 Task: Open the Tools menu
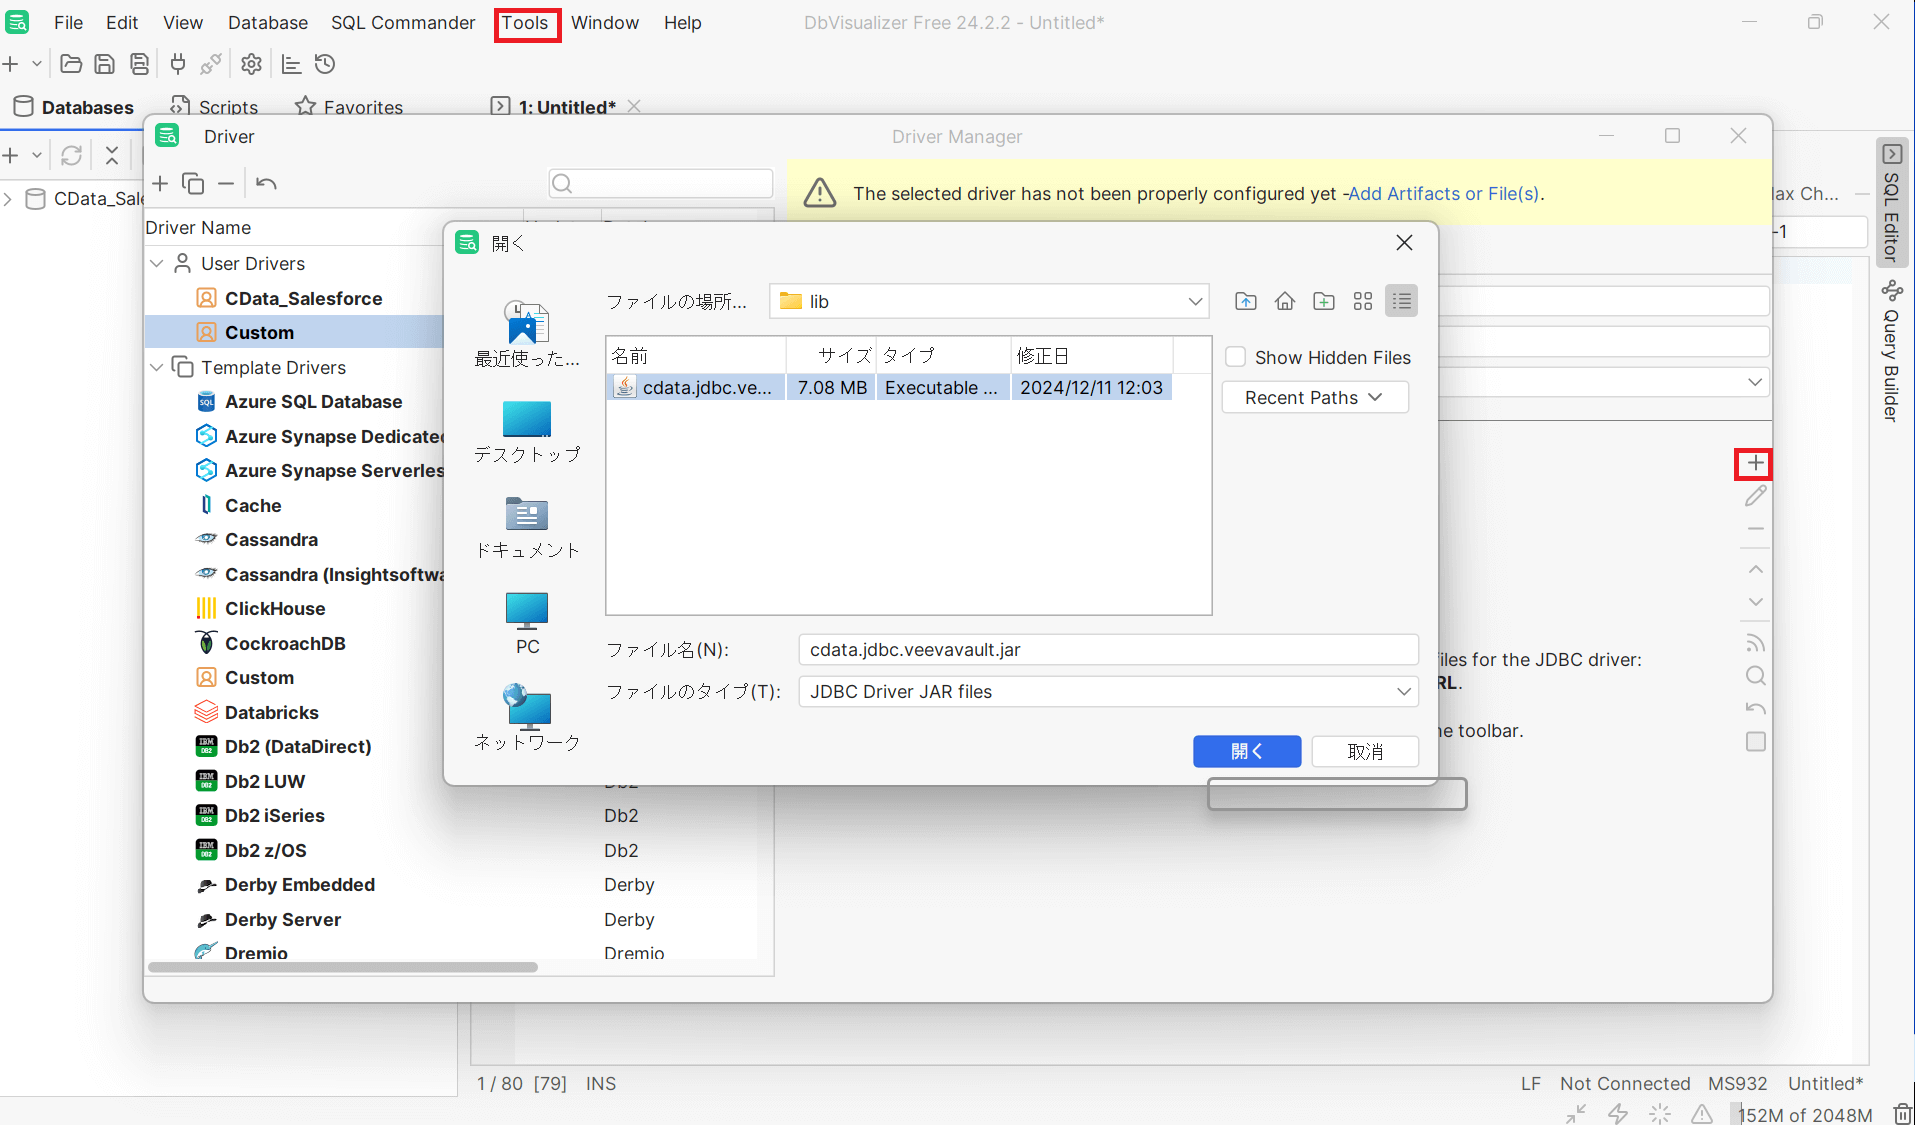[x=526, y=22]
